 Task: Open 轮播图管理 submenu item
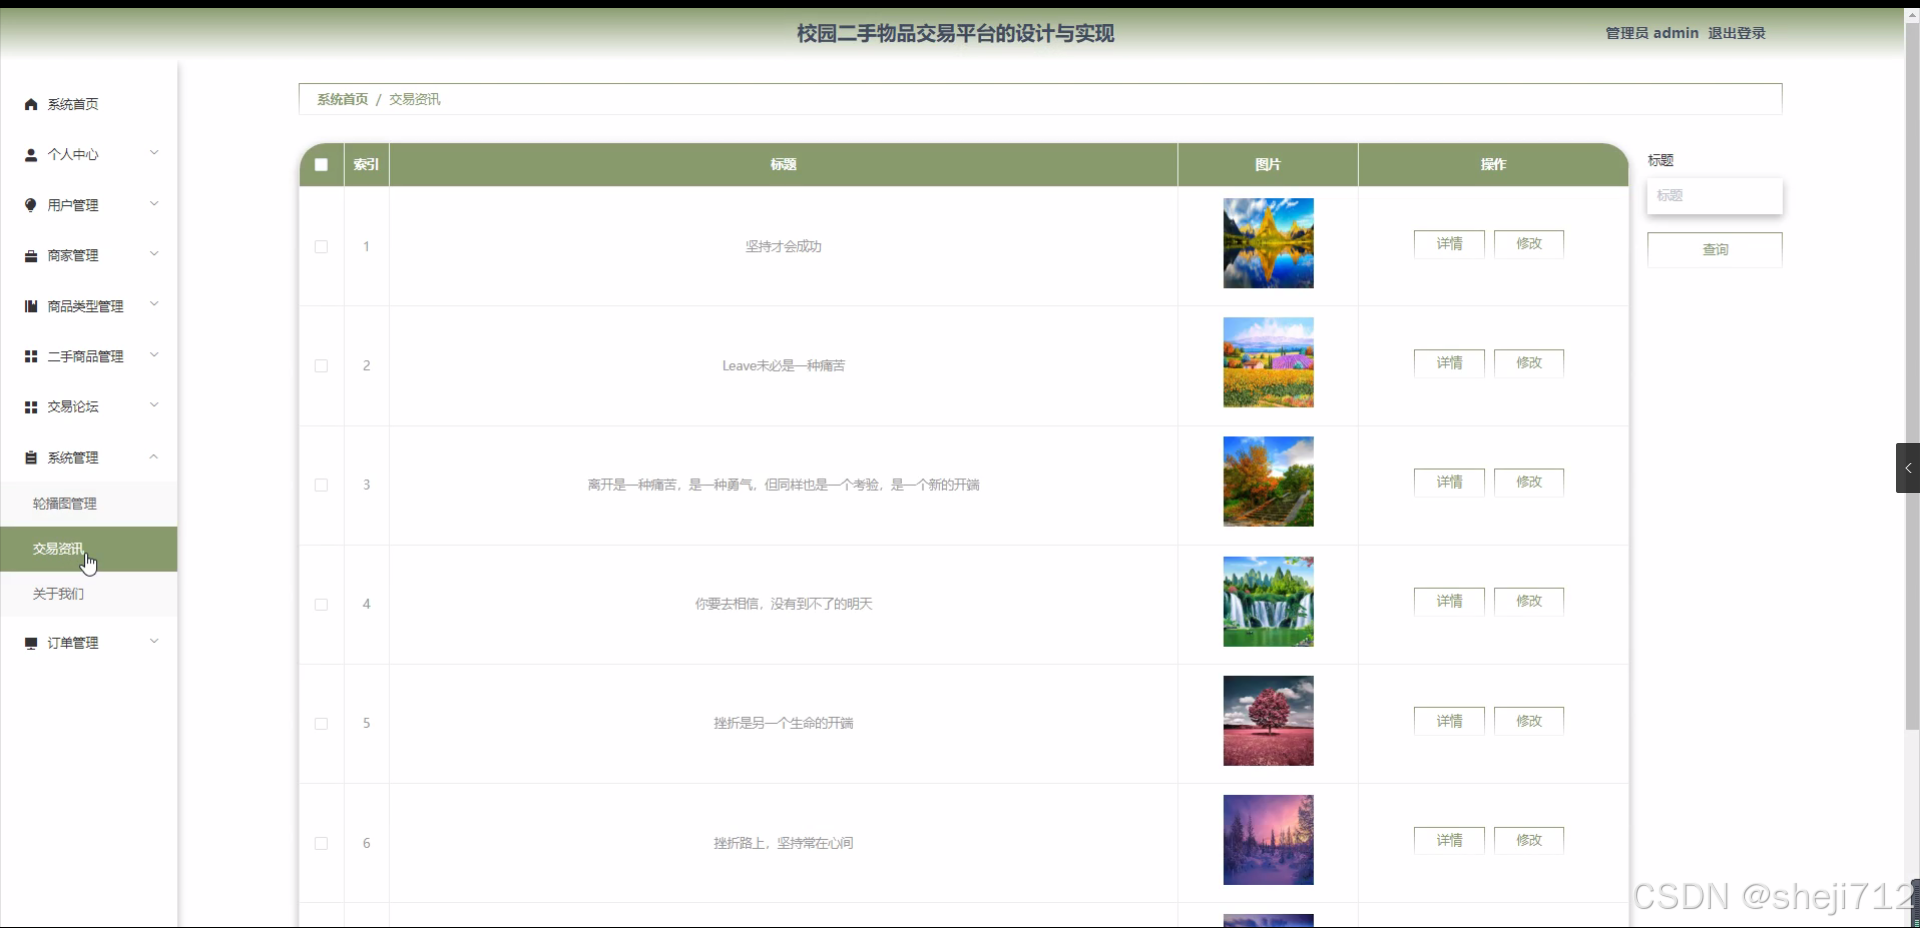[89, 504]
